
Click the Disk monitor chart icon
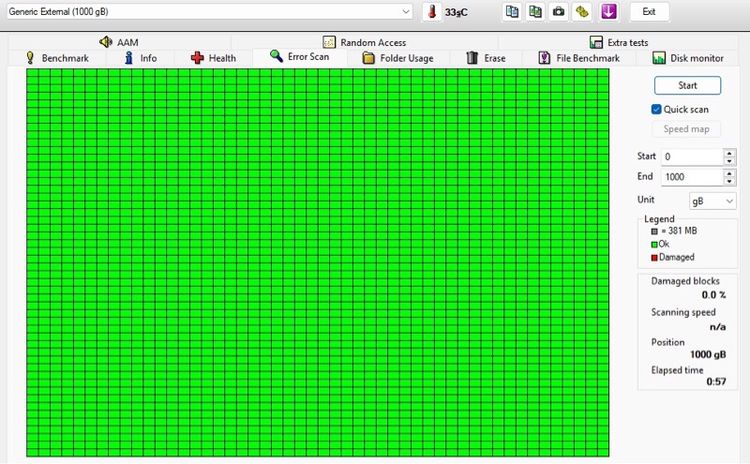point(659,58)
